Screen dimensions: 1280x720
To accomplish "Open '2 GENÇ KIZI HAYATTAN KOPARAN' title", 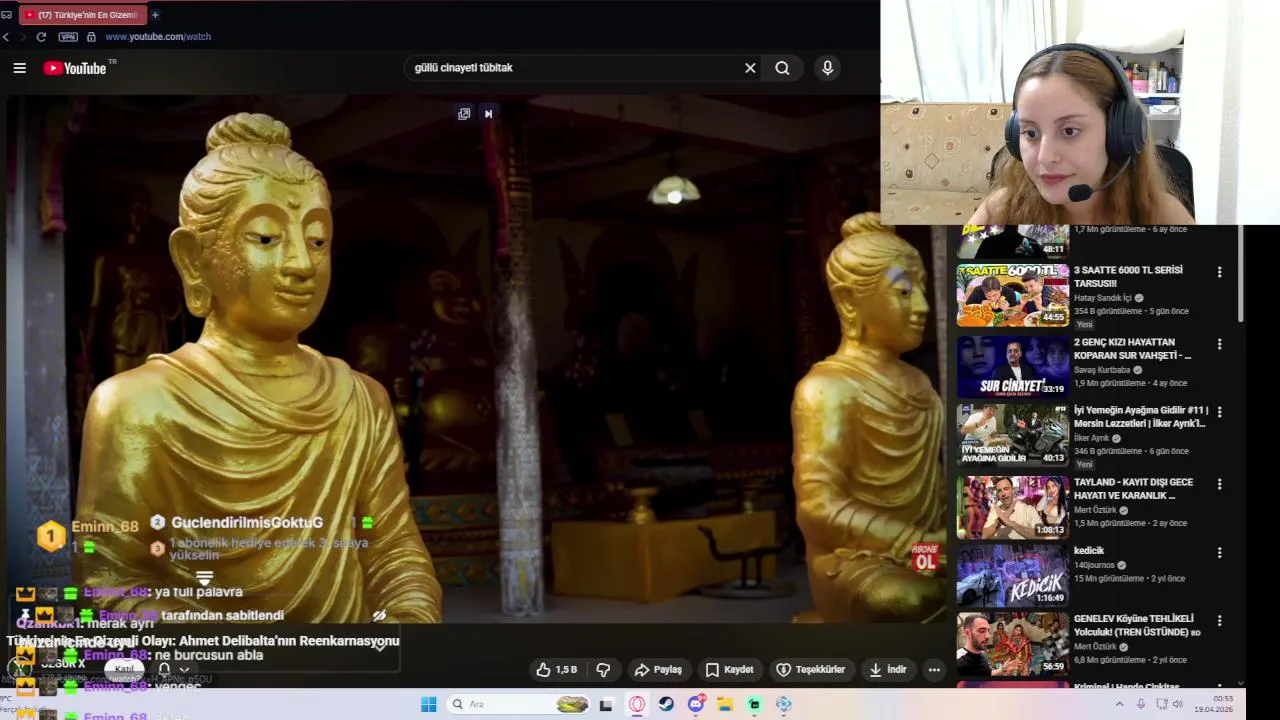I will (x=1133, y=349).
